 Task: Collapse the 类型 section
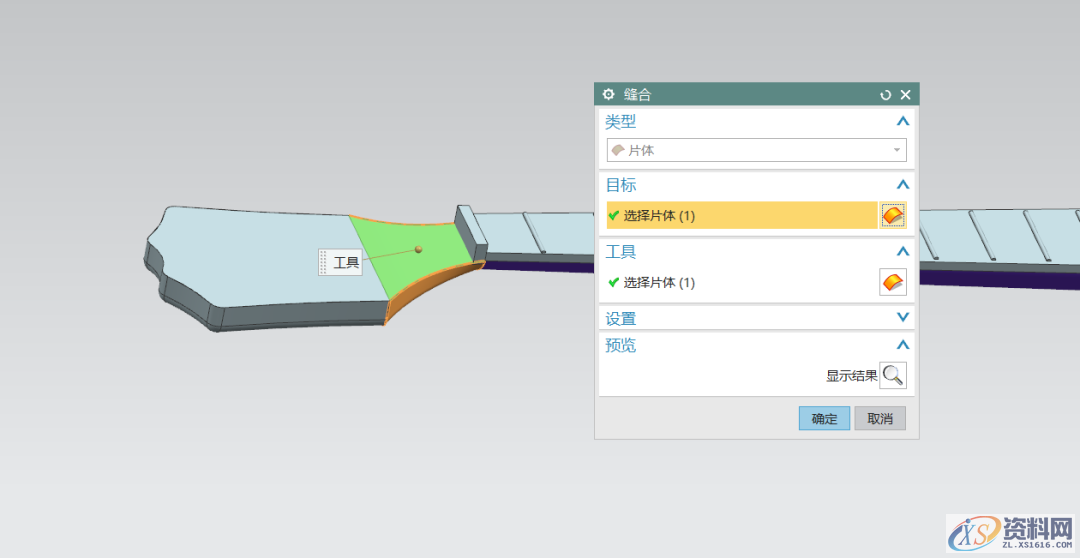903,121
